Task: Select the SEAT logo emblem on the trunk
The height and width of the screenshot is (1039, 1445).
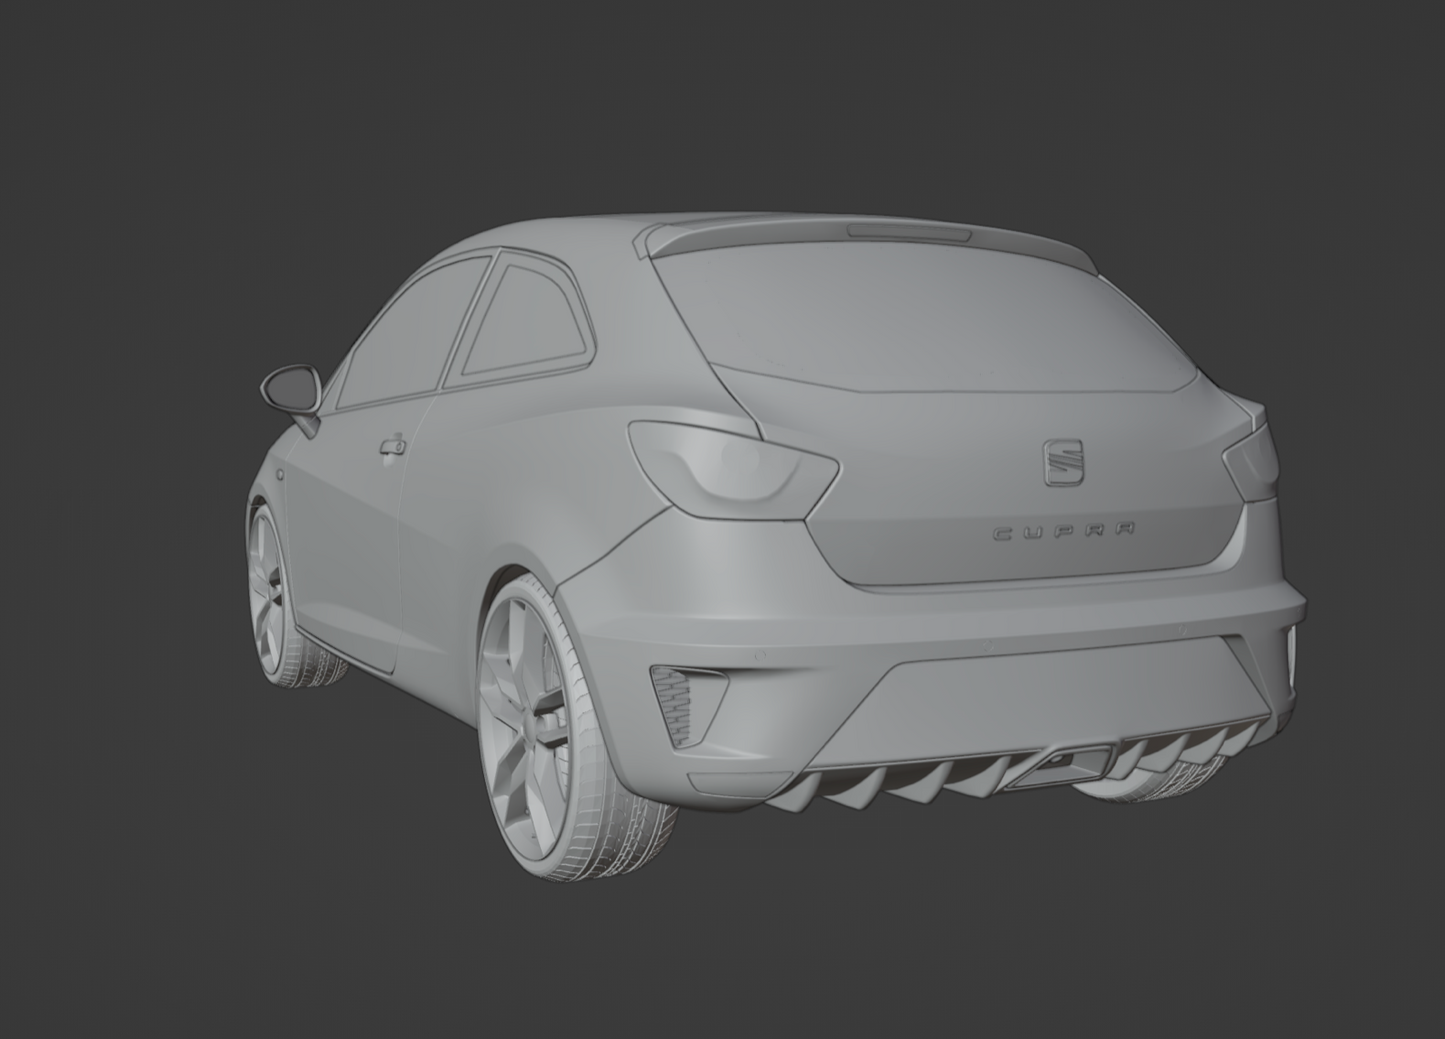Action: point(1064,464)
